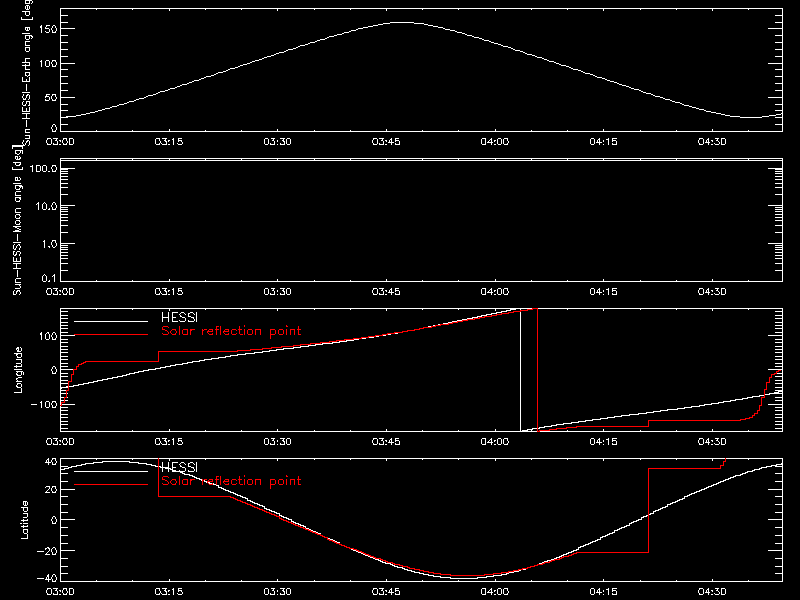Click the 04:30 time label under the Longitude plot
This screenshot has height=600, width=800.
(x=712, y=441)
